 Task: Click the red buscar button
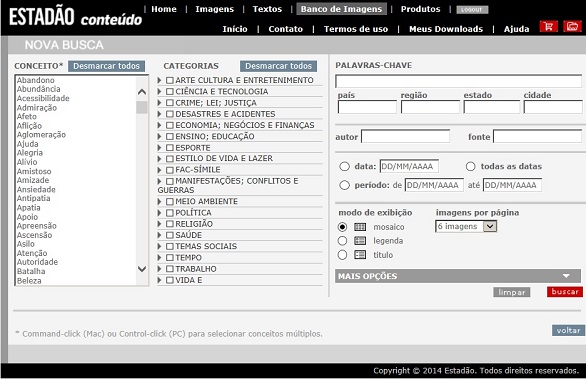click(565, 292)
